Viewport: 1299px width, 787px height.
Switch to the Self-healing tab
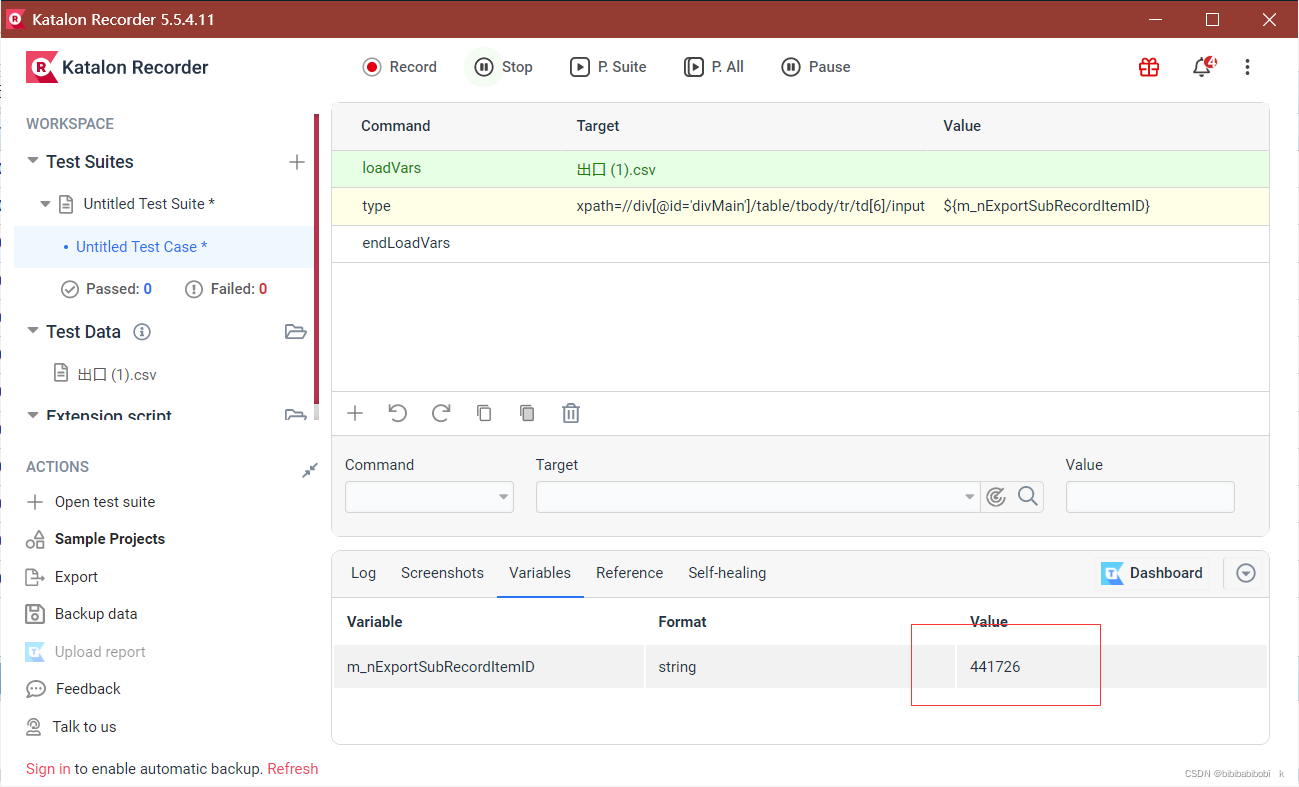pyautogui.click(x=727, y=573)
